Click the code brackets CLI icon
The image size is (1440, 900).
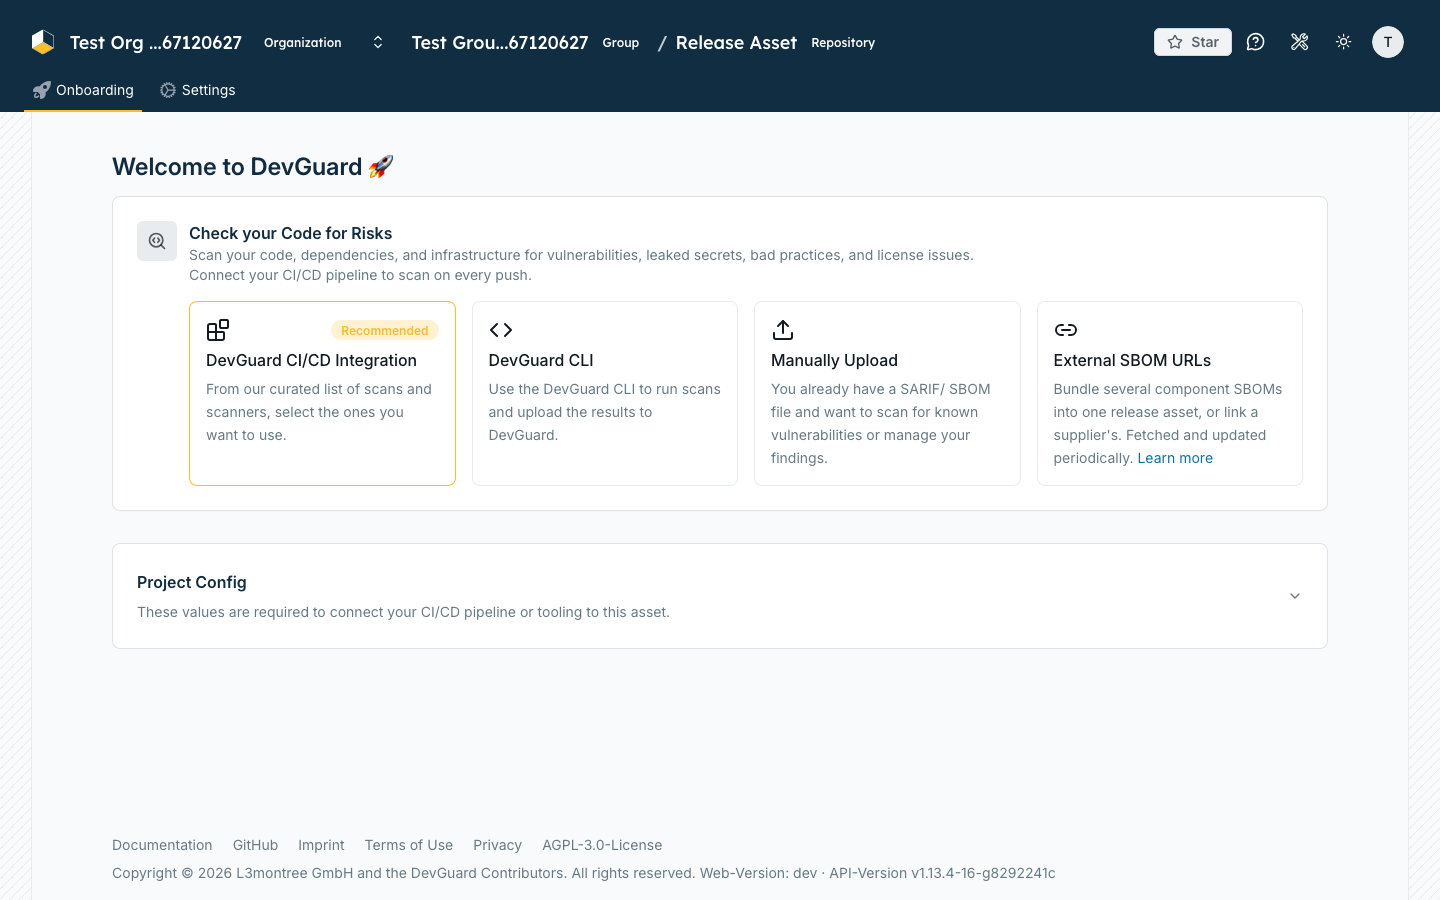pos(501,330)
